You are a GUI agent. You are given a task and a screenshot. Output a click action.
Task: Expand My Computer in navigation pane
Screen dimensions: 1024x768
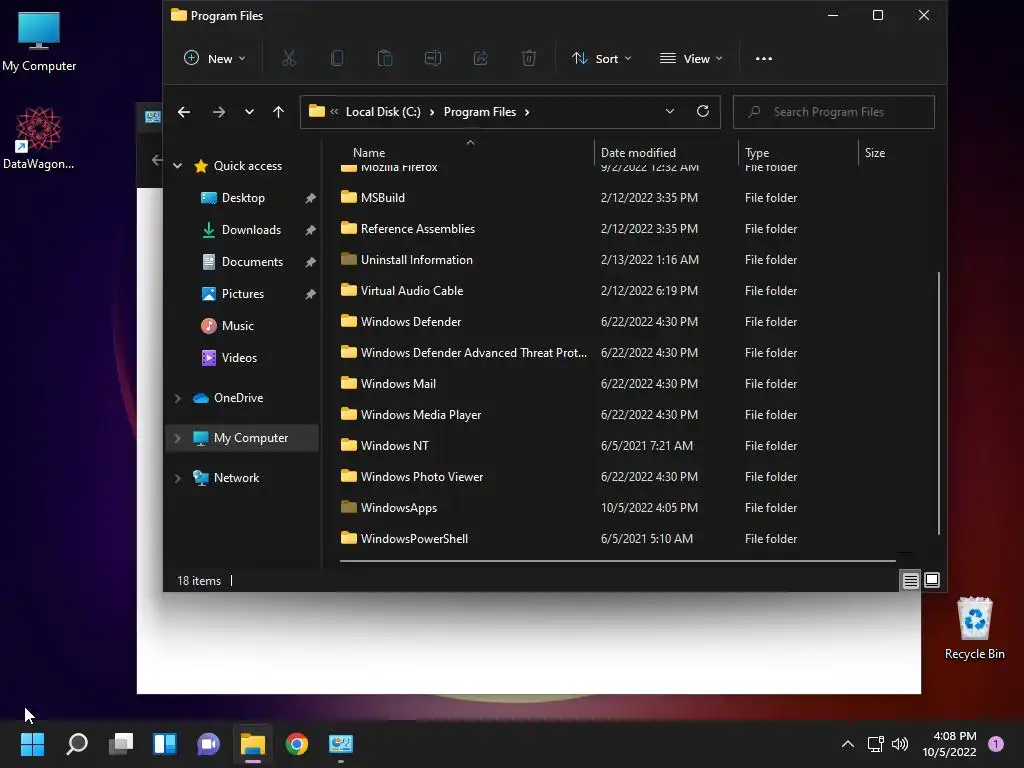178,438
